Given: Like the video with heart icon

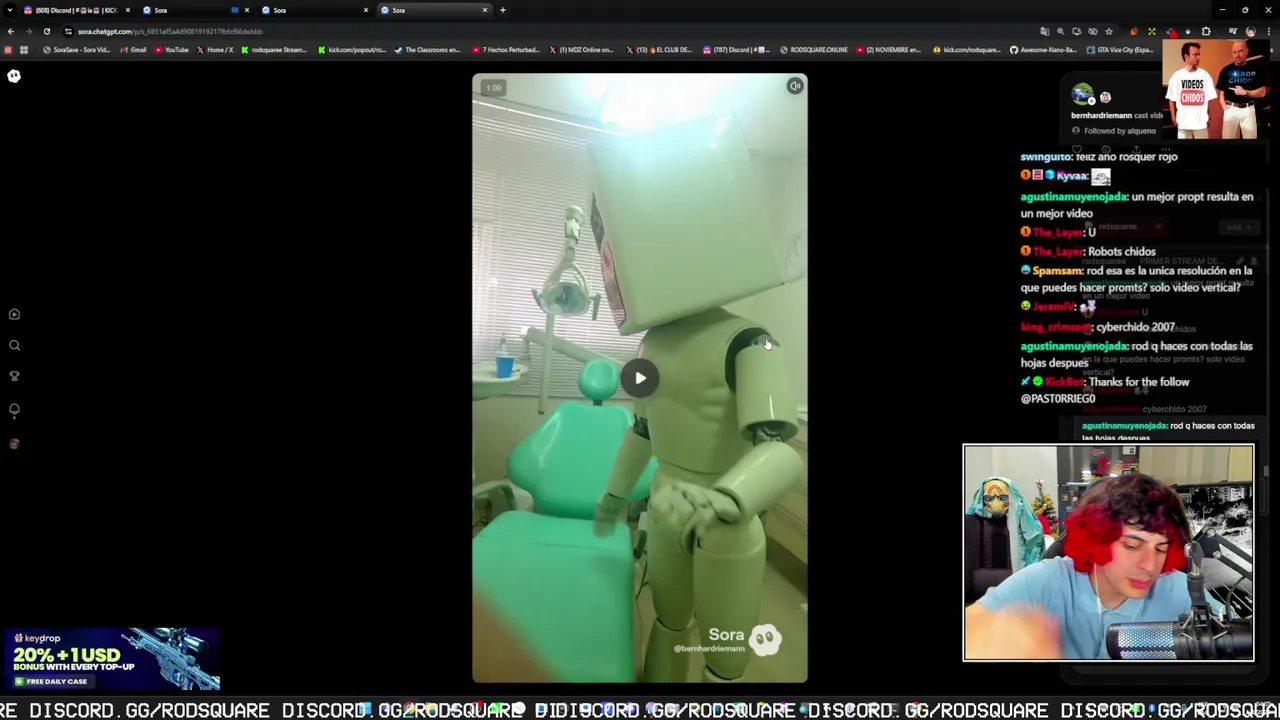Looking at the screenshot, I should [1077, 150].
